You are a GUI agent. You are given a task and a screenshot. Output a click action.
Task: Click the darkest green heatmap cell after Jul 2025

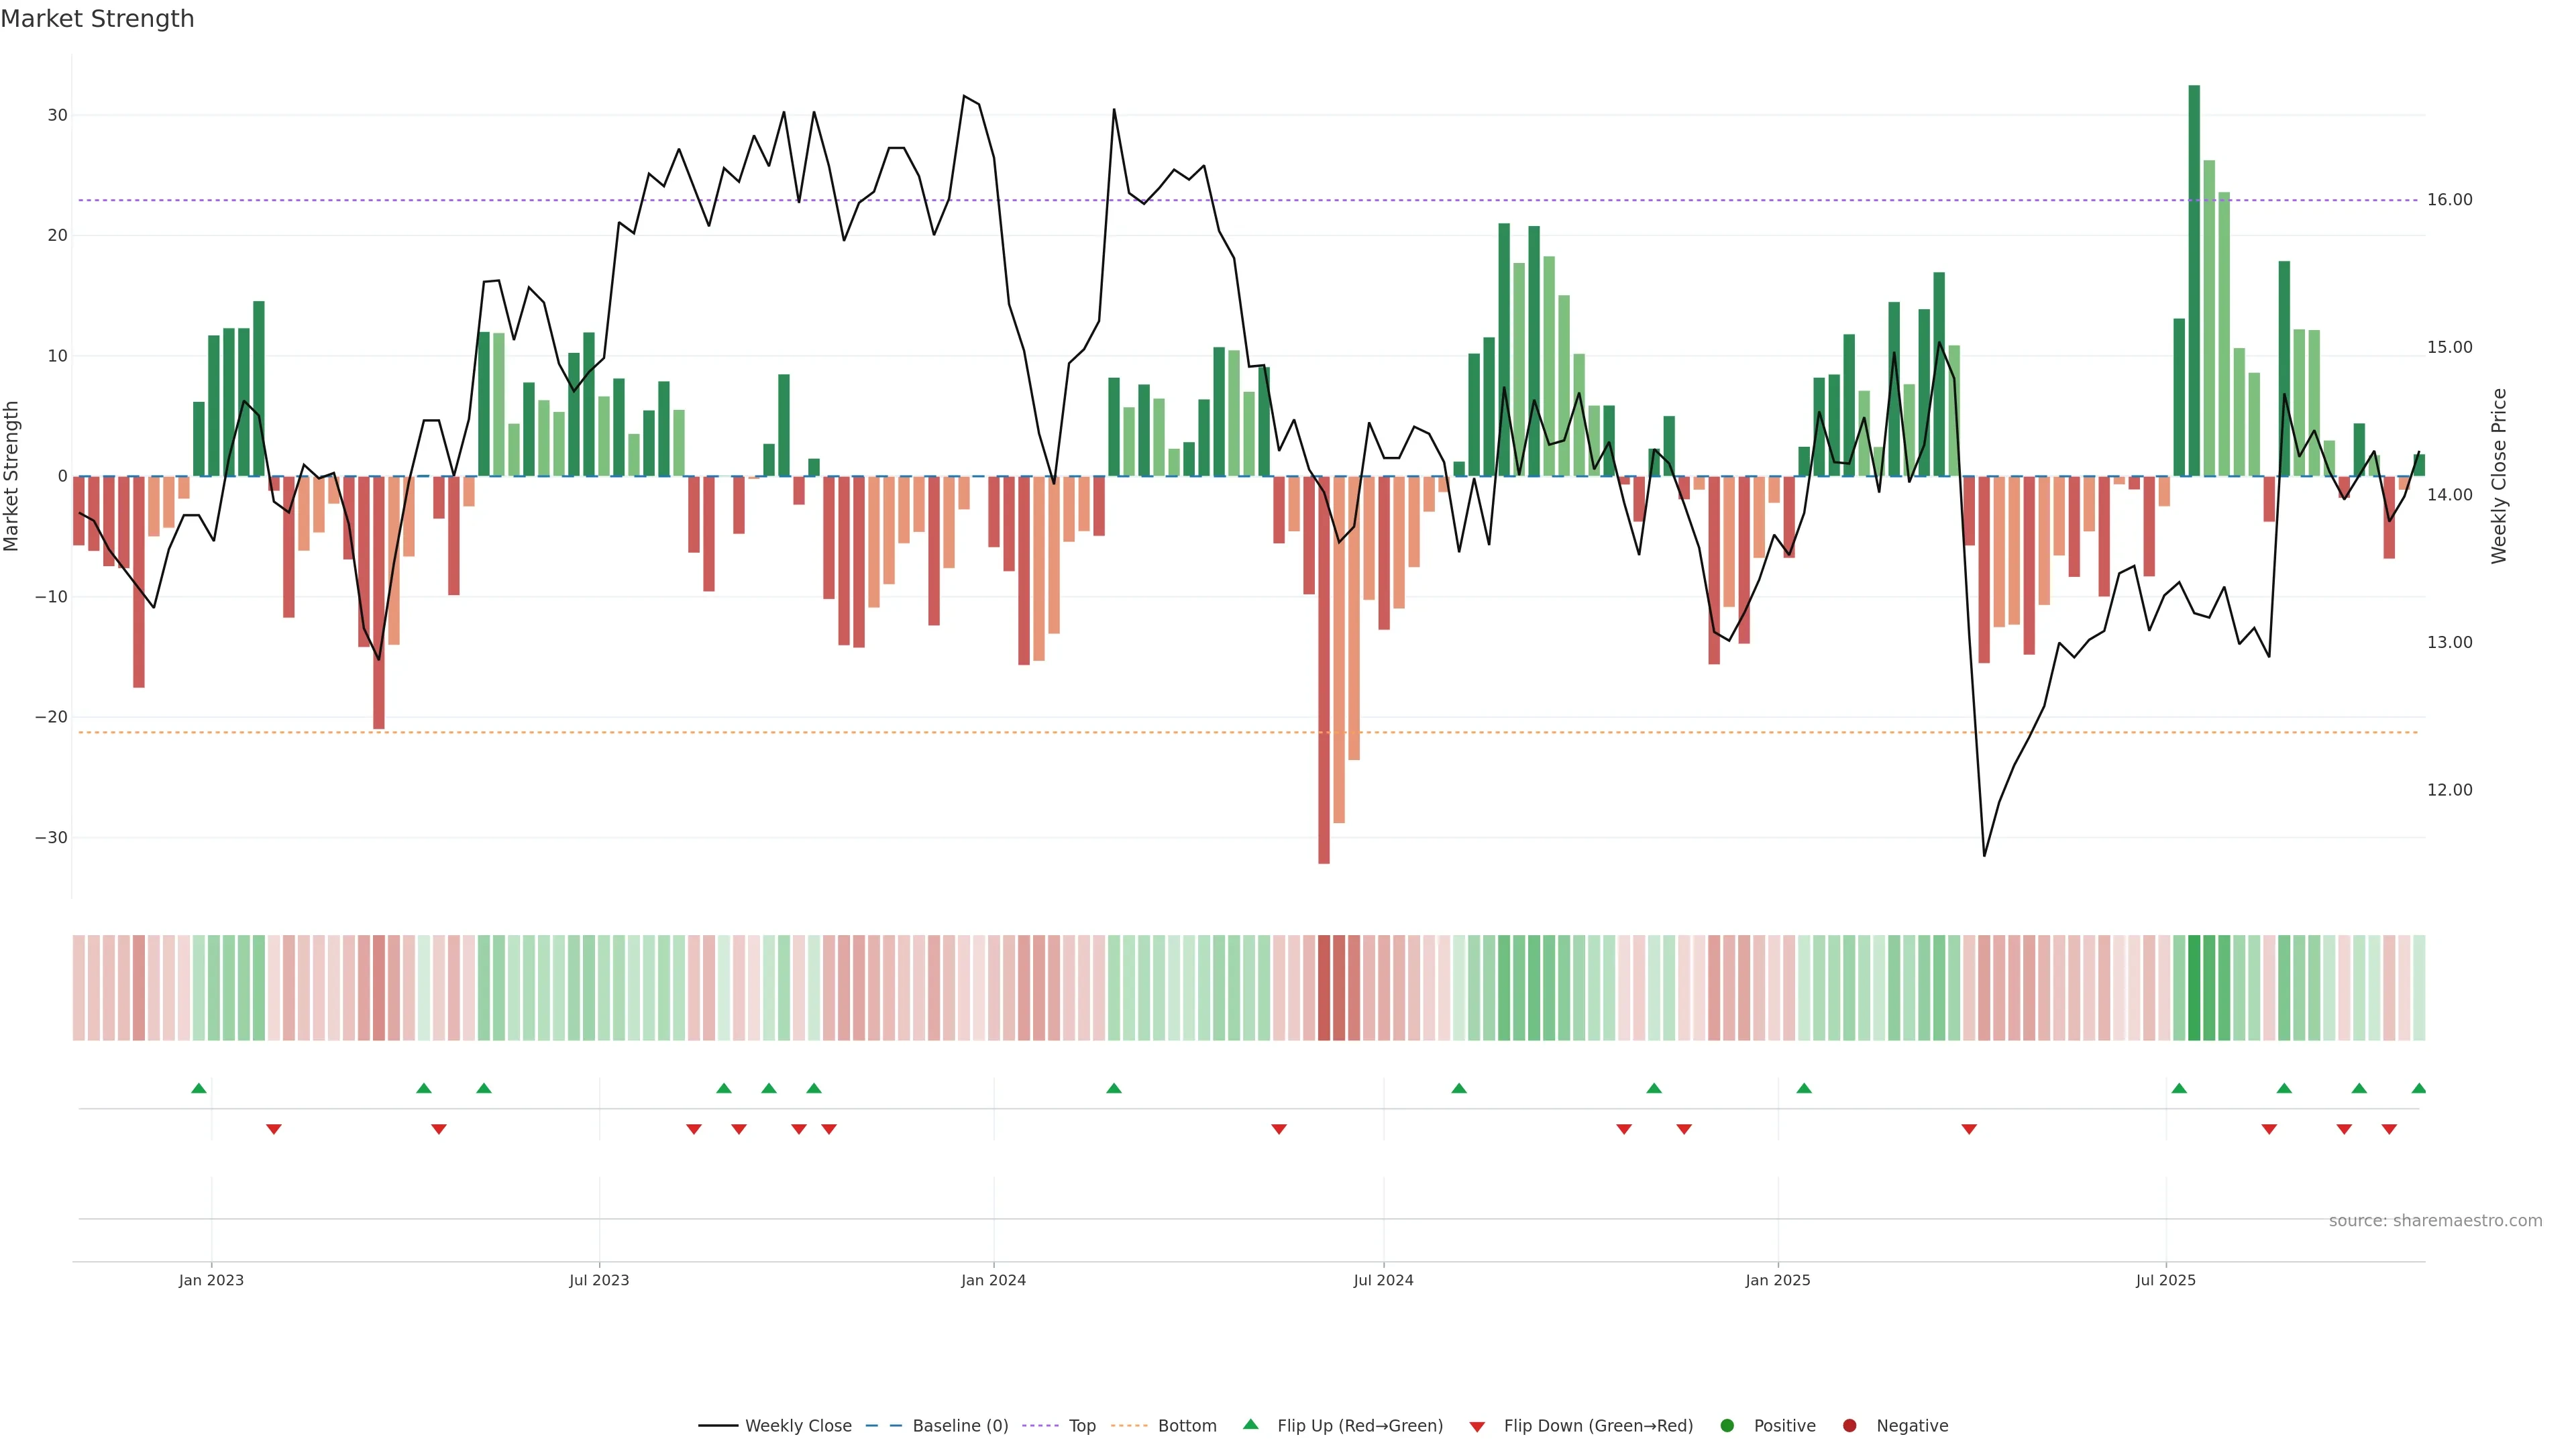point(2194,987)
